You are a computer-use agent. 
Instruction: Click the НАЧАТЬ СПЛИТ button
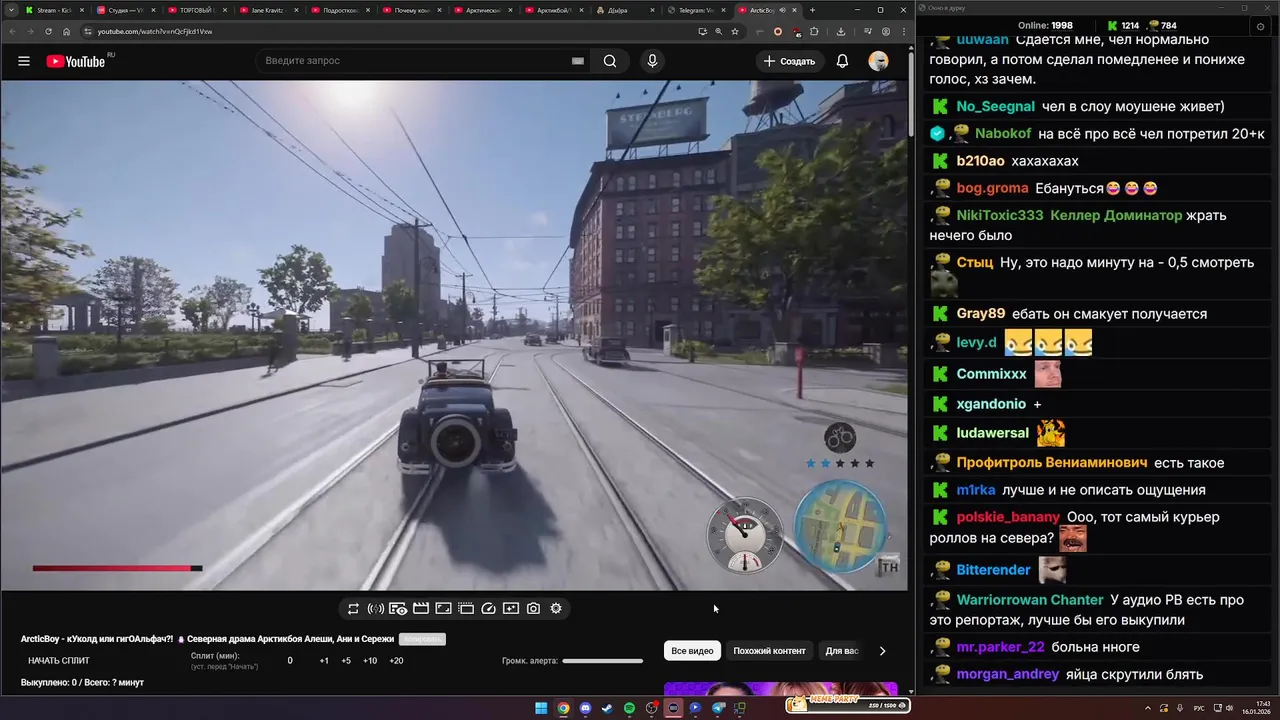coord(59,661)
